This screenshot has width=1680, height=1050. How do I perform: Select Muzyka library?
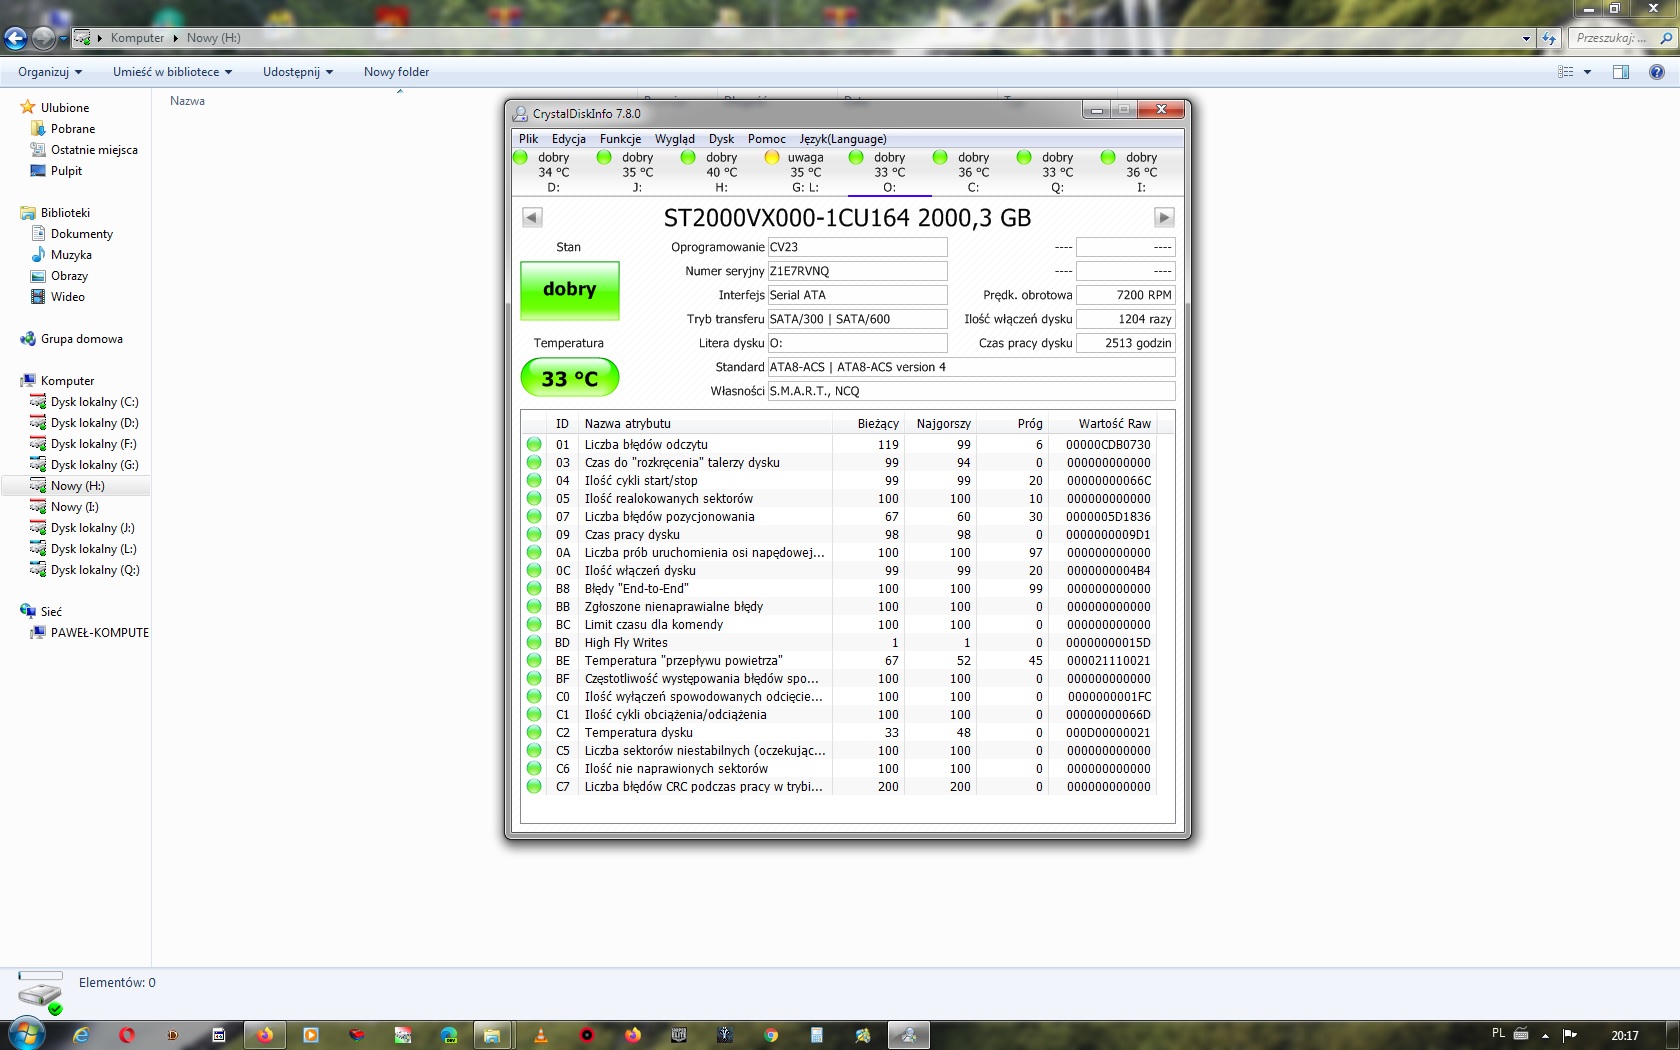click(71, 255)
